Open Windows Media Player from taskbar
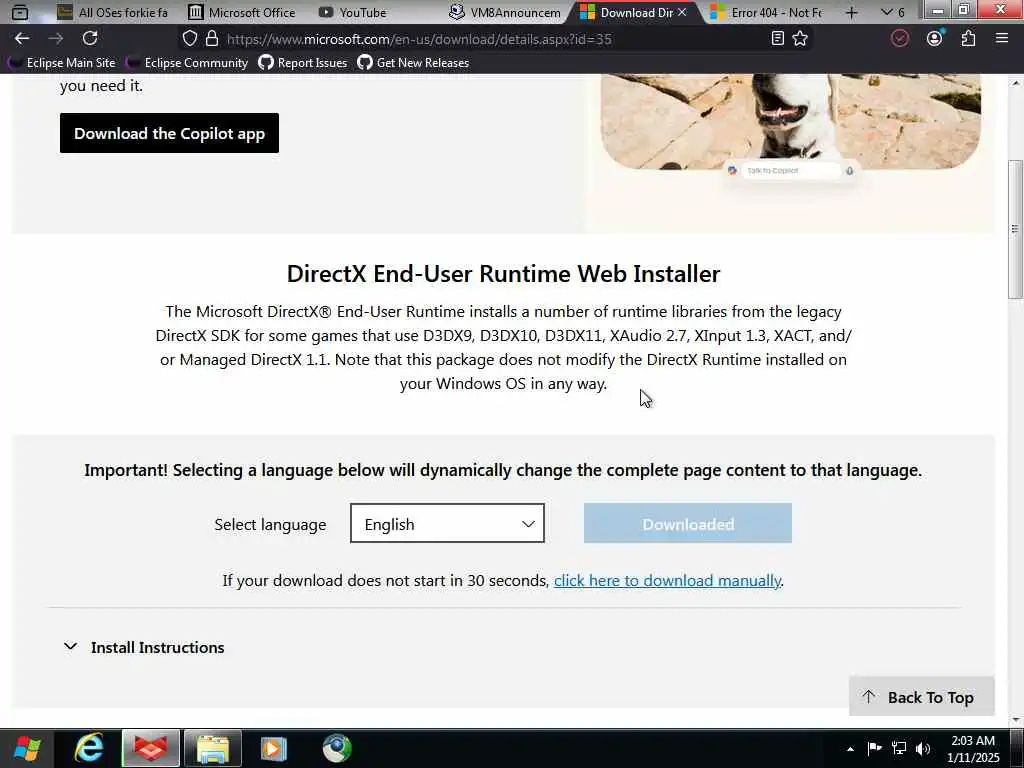This screenshot has width=1024, height=768. (274, 748)
